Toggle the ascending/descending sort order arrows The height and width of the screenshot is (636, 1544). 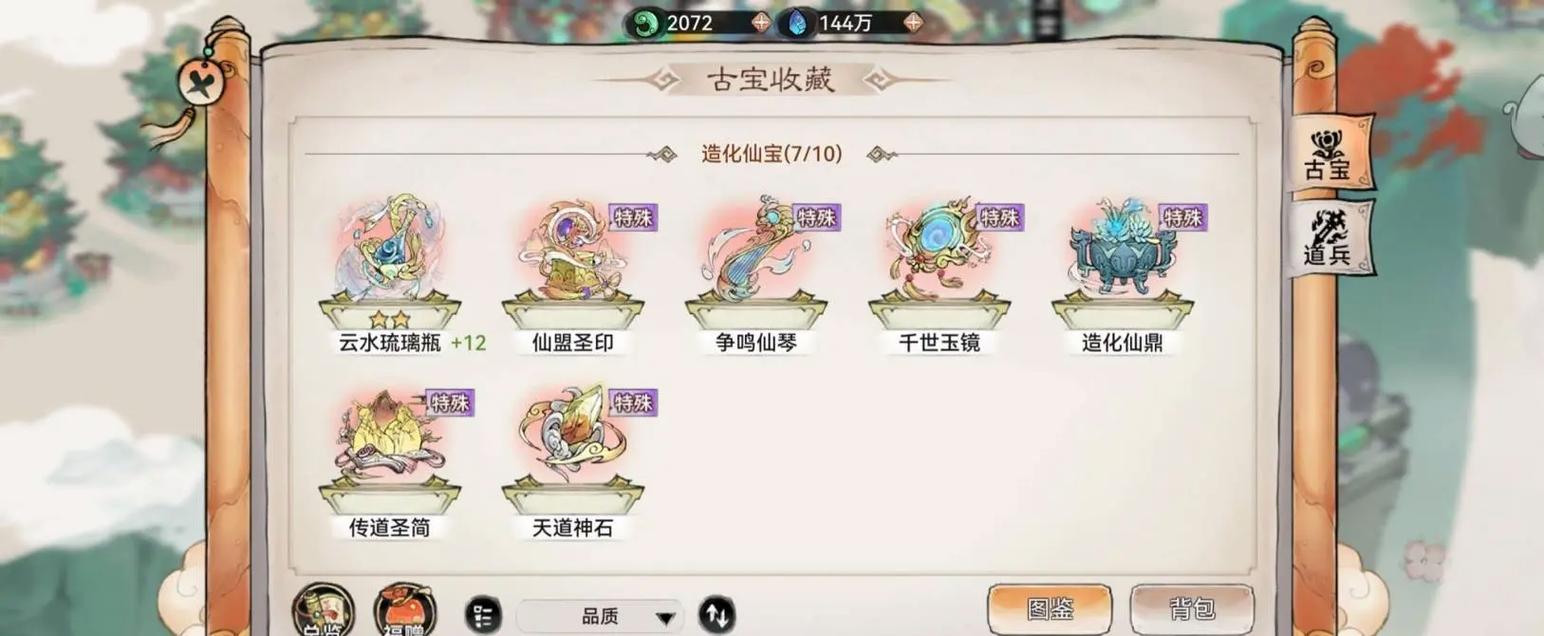coord(716,614)
